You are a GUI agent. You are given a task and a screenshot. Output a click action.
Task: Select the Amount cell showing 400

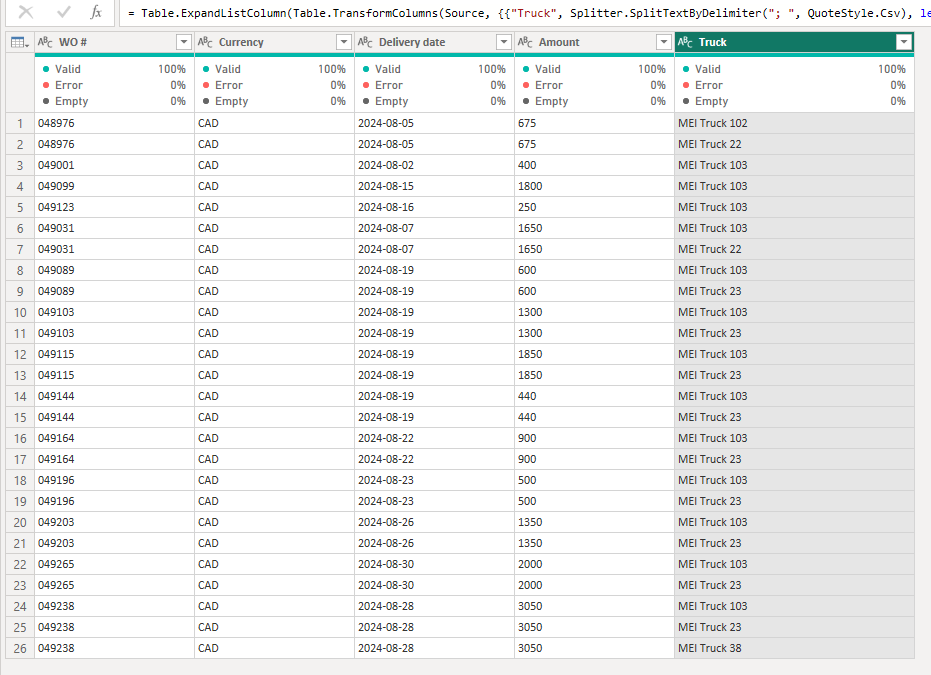click(x=594, y=165)
